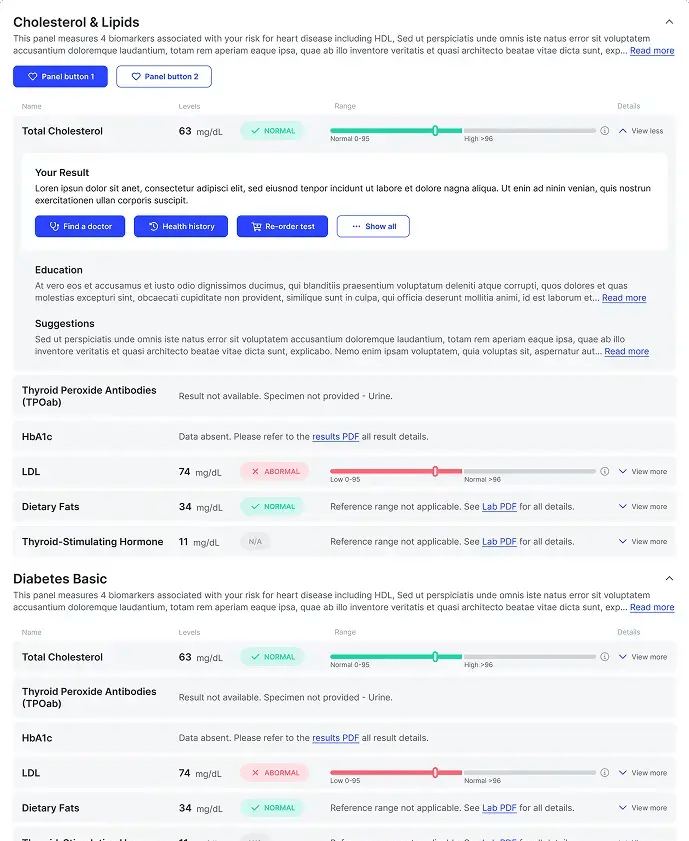Open Health history
Screen dimensions: 689x841
pyautogui.click(x=181, y=226)
